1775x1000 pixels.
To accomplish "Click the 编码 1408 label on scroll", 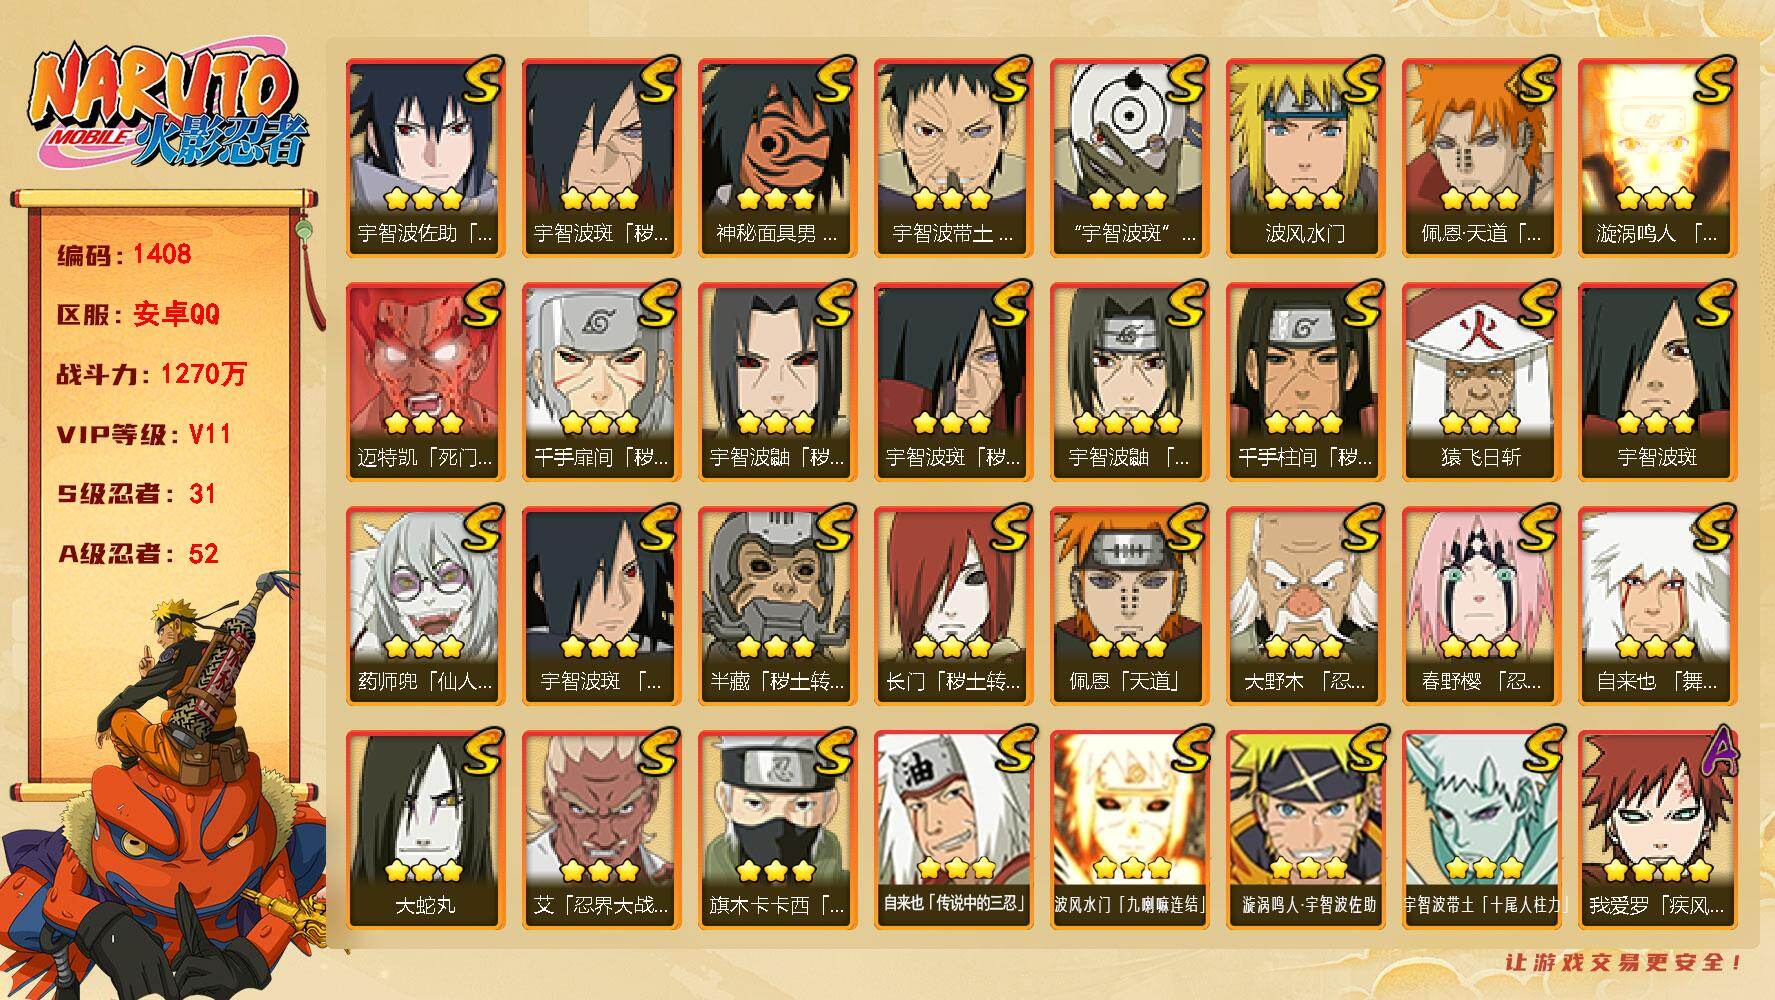I will click(124, 254).
